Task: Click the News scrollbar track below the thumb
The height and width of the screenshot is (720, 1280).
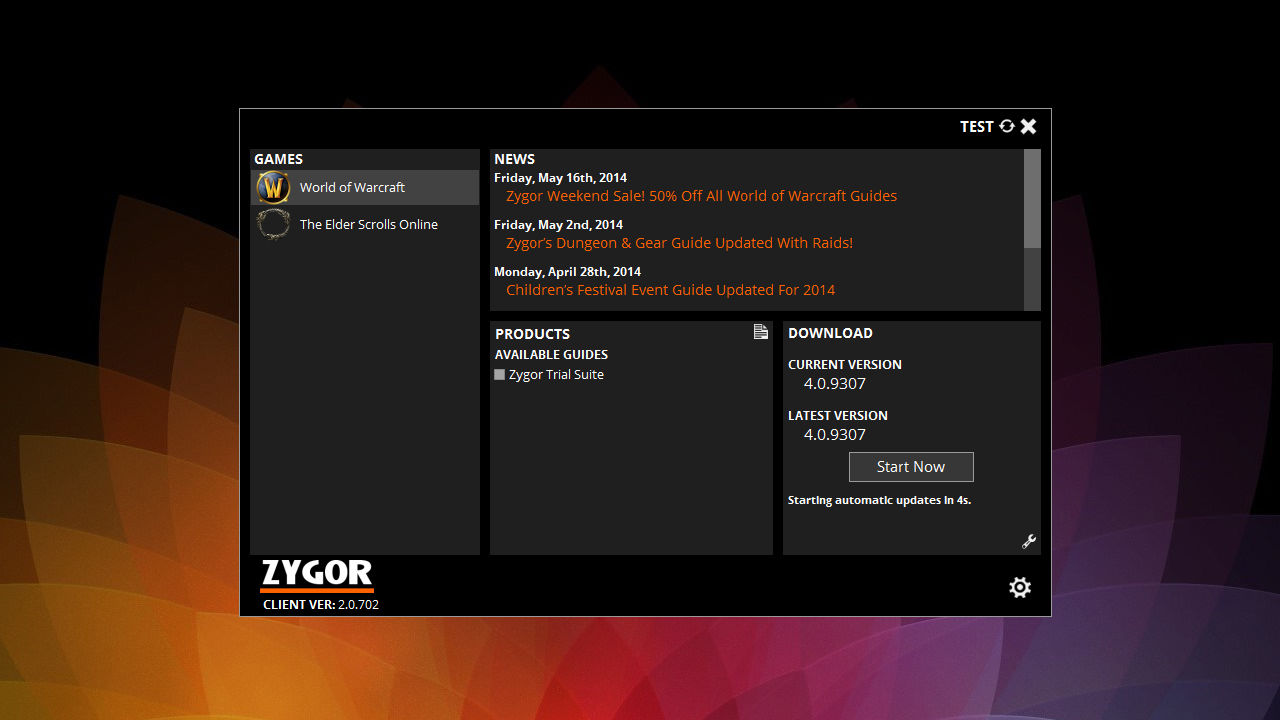Action: (1032, 280)
